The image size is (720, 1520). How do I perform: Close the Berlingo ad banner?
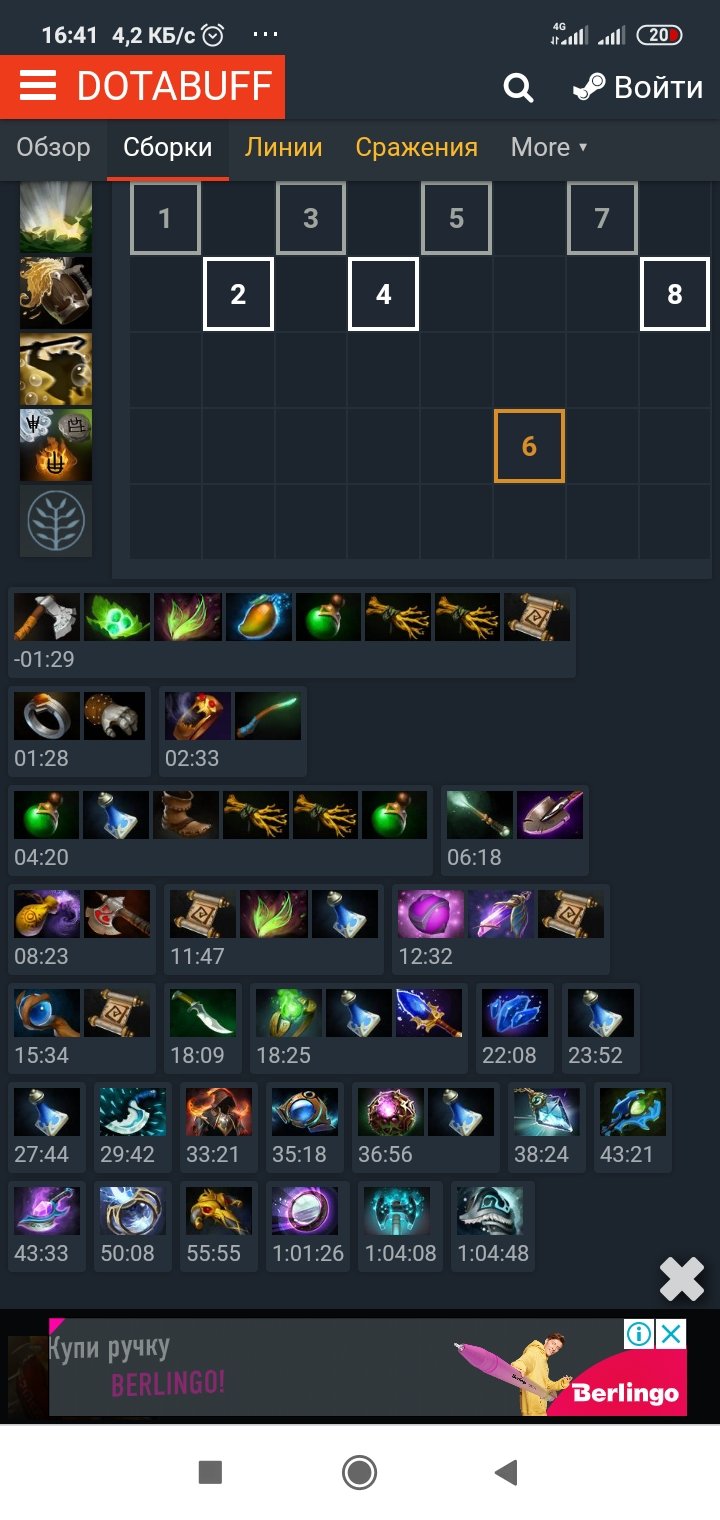pos(671,1334)
